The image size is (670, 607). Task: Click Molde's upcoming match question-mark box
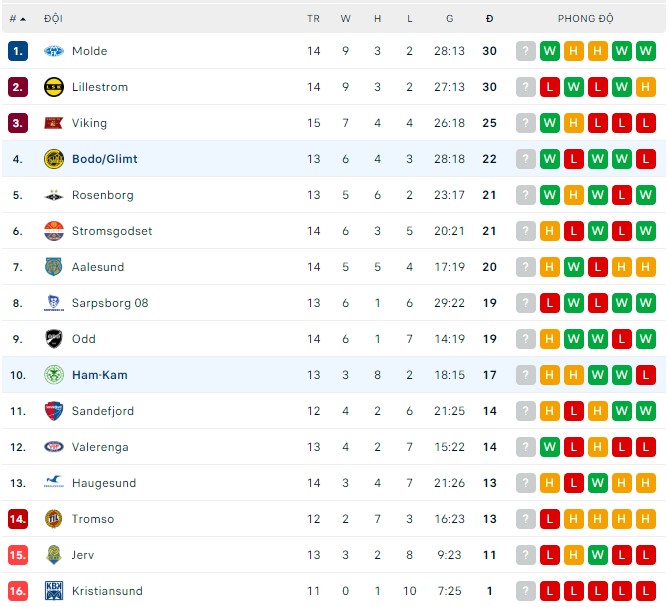tap(526, 51)
